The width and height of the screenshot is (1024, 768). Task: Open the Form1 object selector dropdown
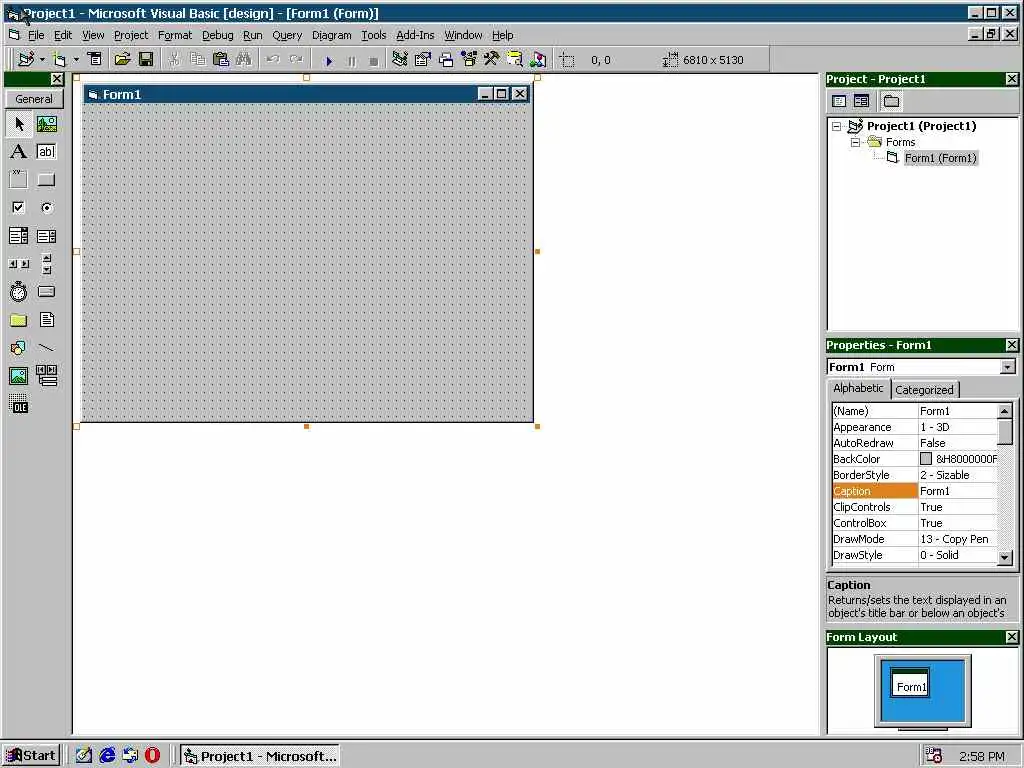pyautogui.click(x=1008, y=367)
